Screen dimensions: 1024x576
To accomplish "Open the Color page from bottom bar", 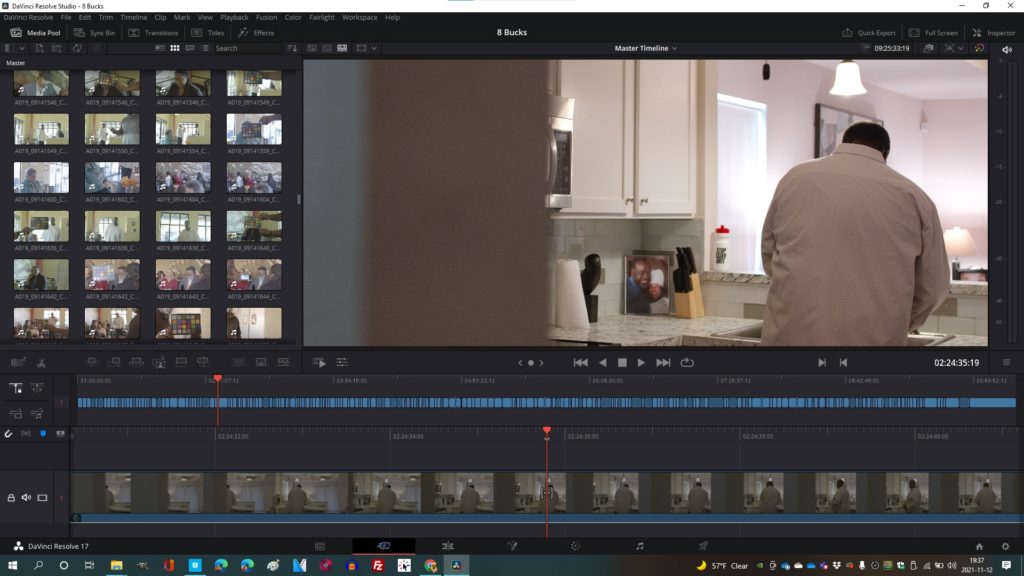I will pyautogui.click(x=575, y=546).
